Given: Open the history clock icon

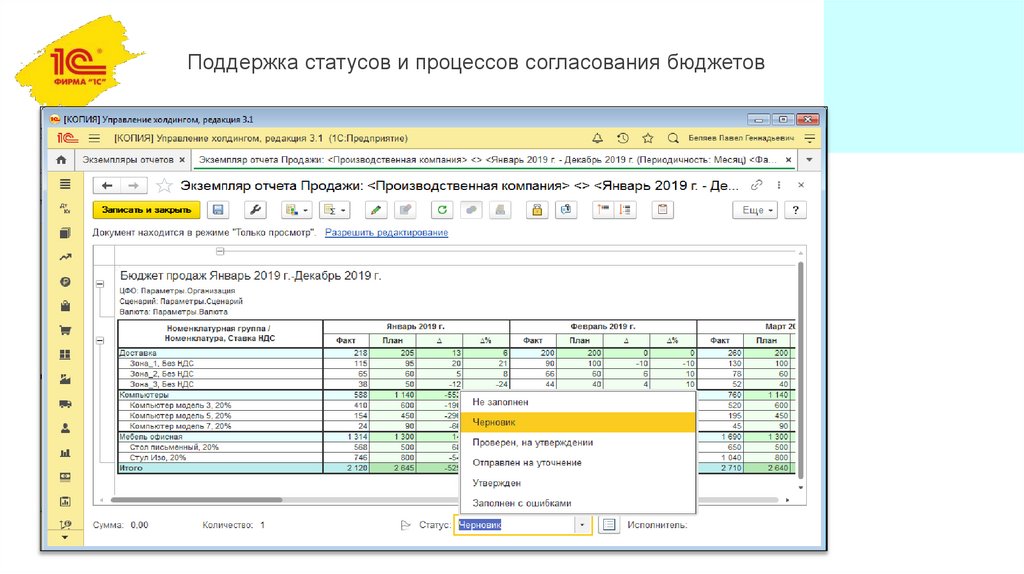Looking at the screenshot, I should [x=622, y=138].
